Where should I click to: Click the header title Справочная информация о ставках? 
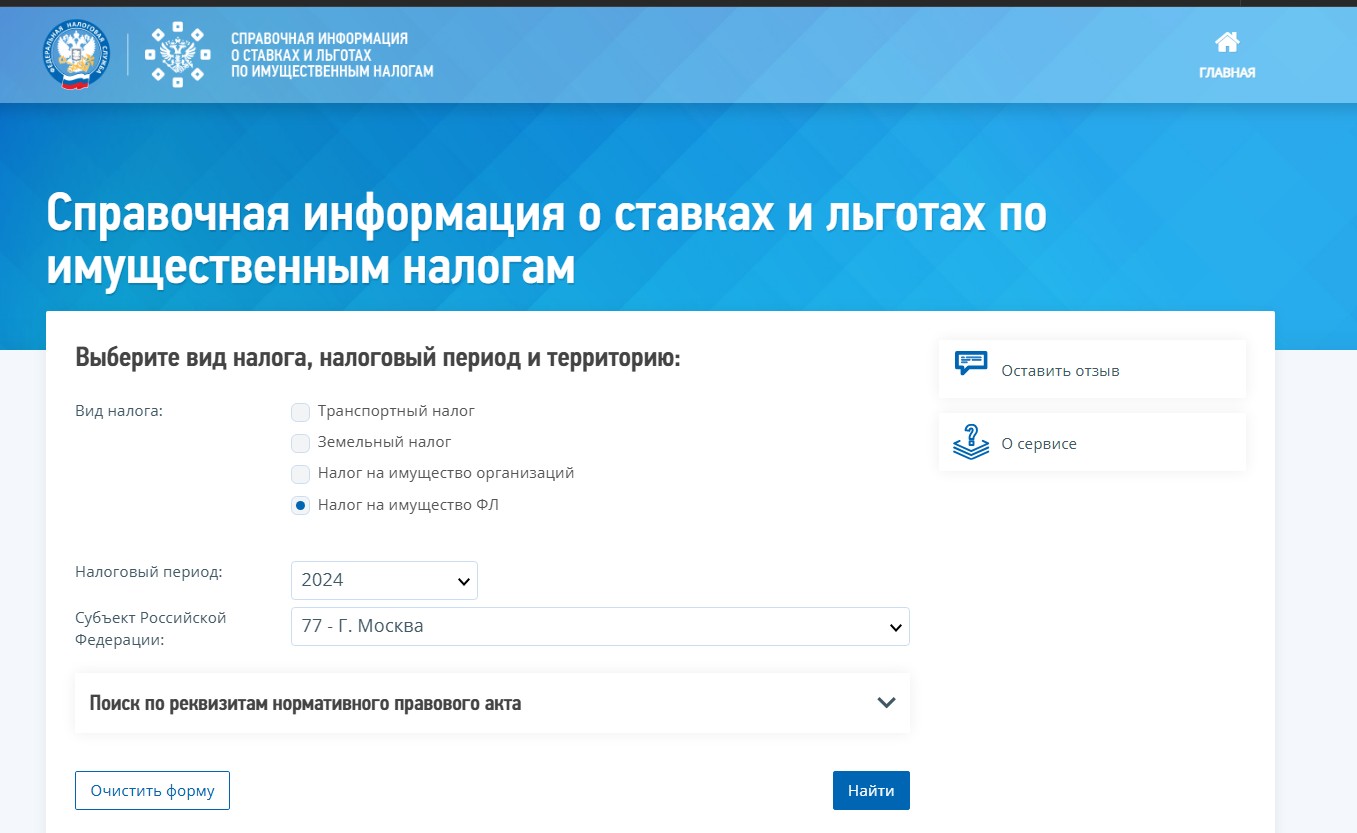coord(332,55)
